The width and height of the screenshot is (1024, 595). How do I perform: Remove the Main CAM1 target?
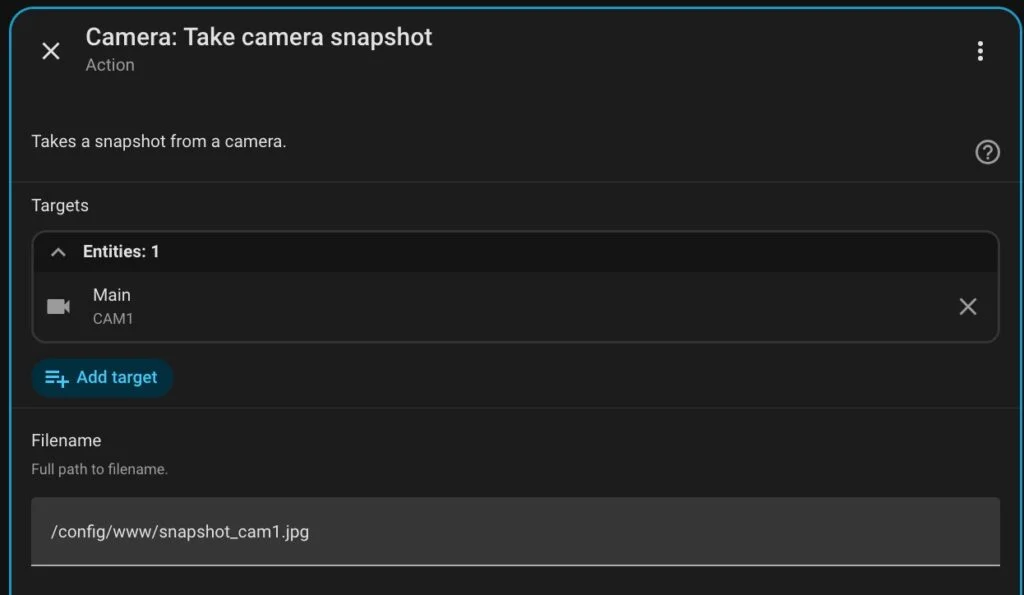click(967, 307)
